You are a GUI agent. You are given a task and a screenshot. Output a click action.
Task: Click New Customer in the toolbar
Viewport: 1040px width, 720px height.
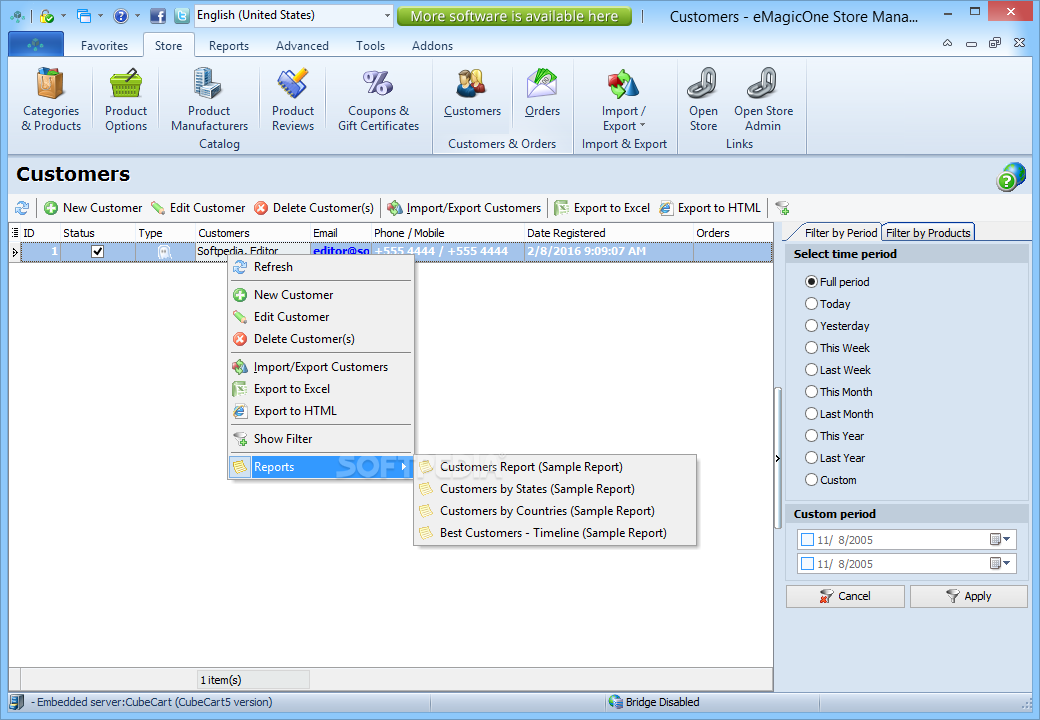pos(93,208)
